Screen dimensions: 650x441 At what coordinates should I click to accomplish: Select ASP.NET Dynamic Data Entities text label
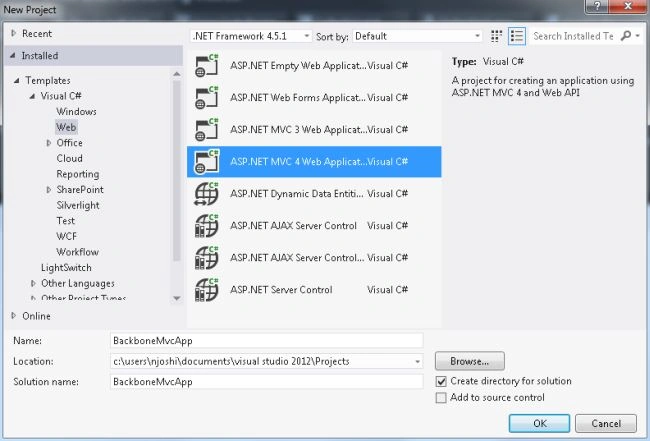click(297, 194)
